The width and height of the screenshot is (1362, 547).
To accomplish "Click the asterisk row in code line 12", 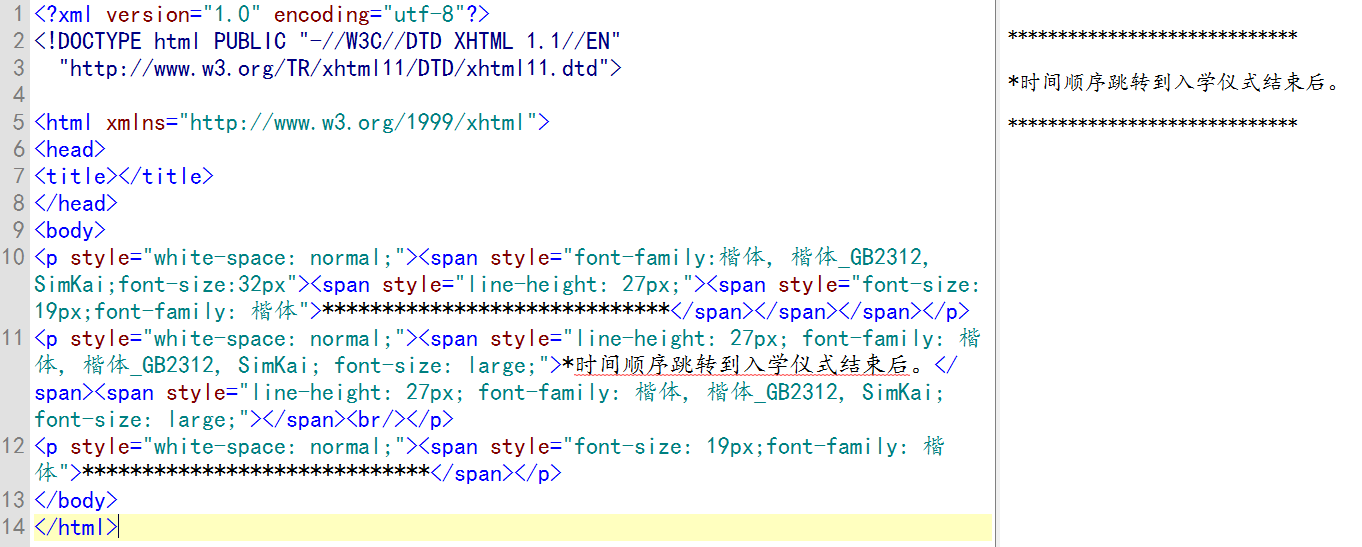I will (256, 474).
